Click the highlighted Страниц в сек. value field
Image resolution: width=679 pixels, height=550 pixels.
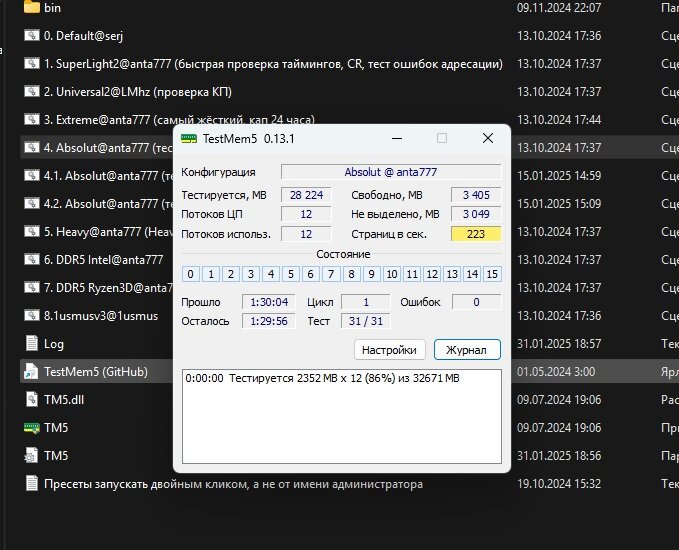pos(475,234)
